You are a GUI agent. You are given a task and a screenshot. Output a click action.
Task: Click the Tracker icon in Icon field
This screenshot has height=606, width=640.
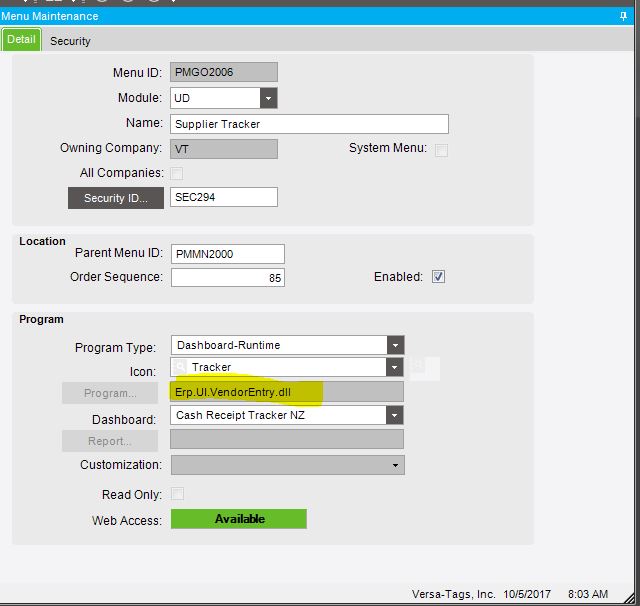click(x=179, y=367)
